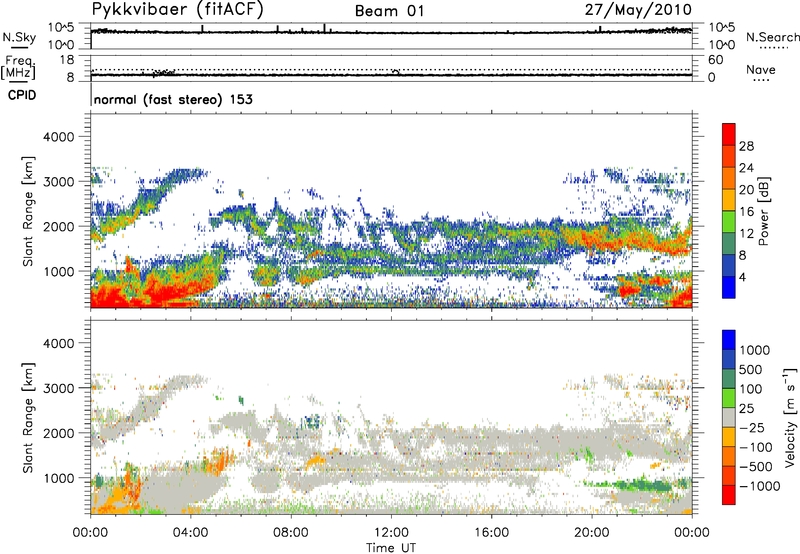Click the '16:00' time tick label
The image size is (800, 554).
click(491, 533)
